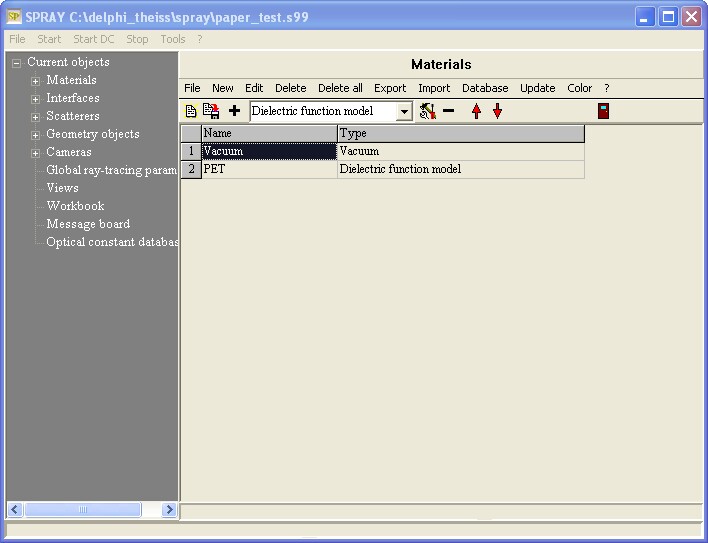Click right arrow of sidebar horizontal scrollbar
This screenshot has height=543, width=708.
click(169, 510)
